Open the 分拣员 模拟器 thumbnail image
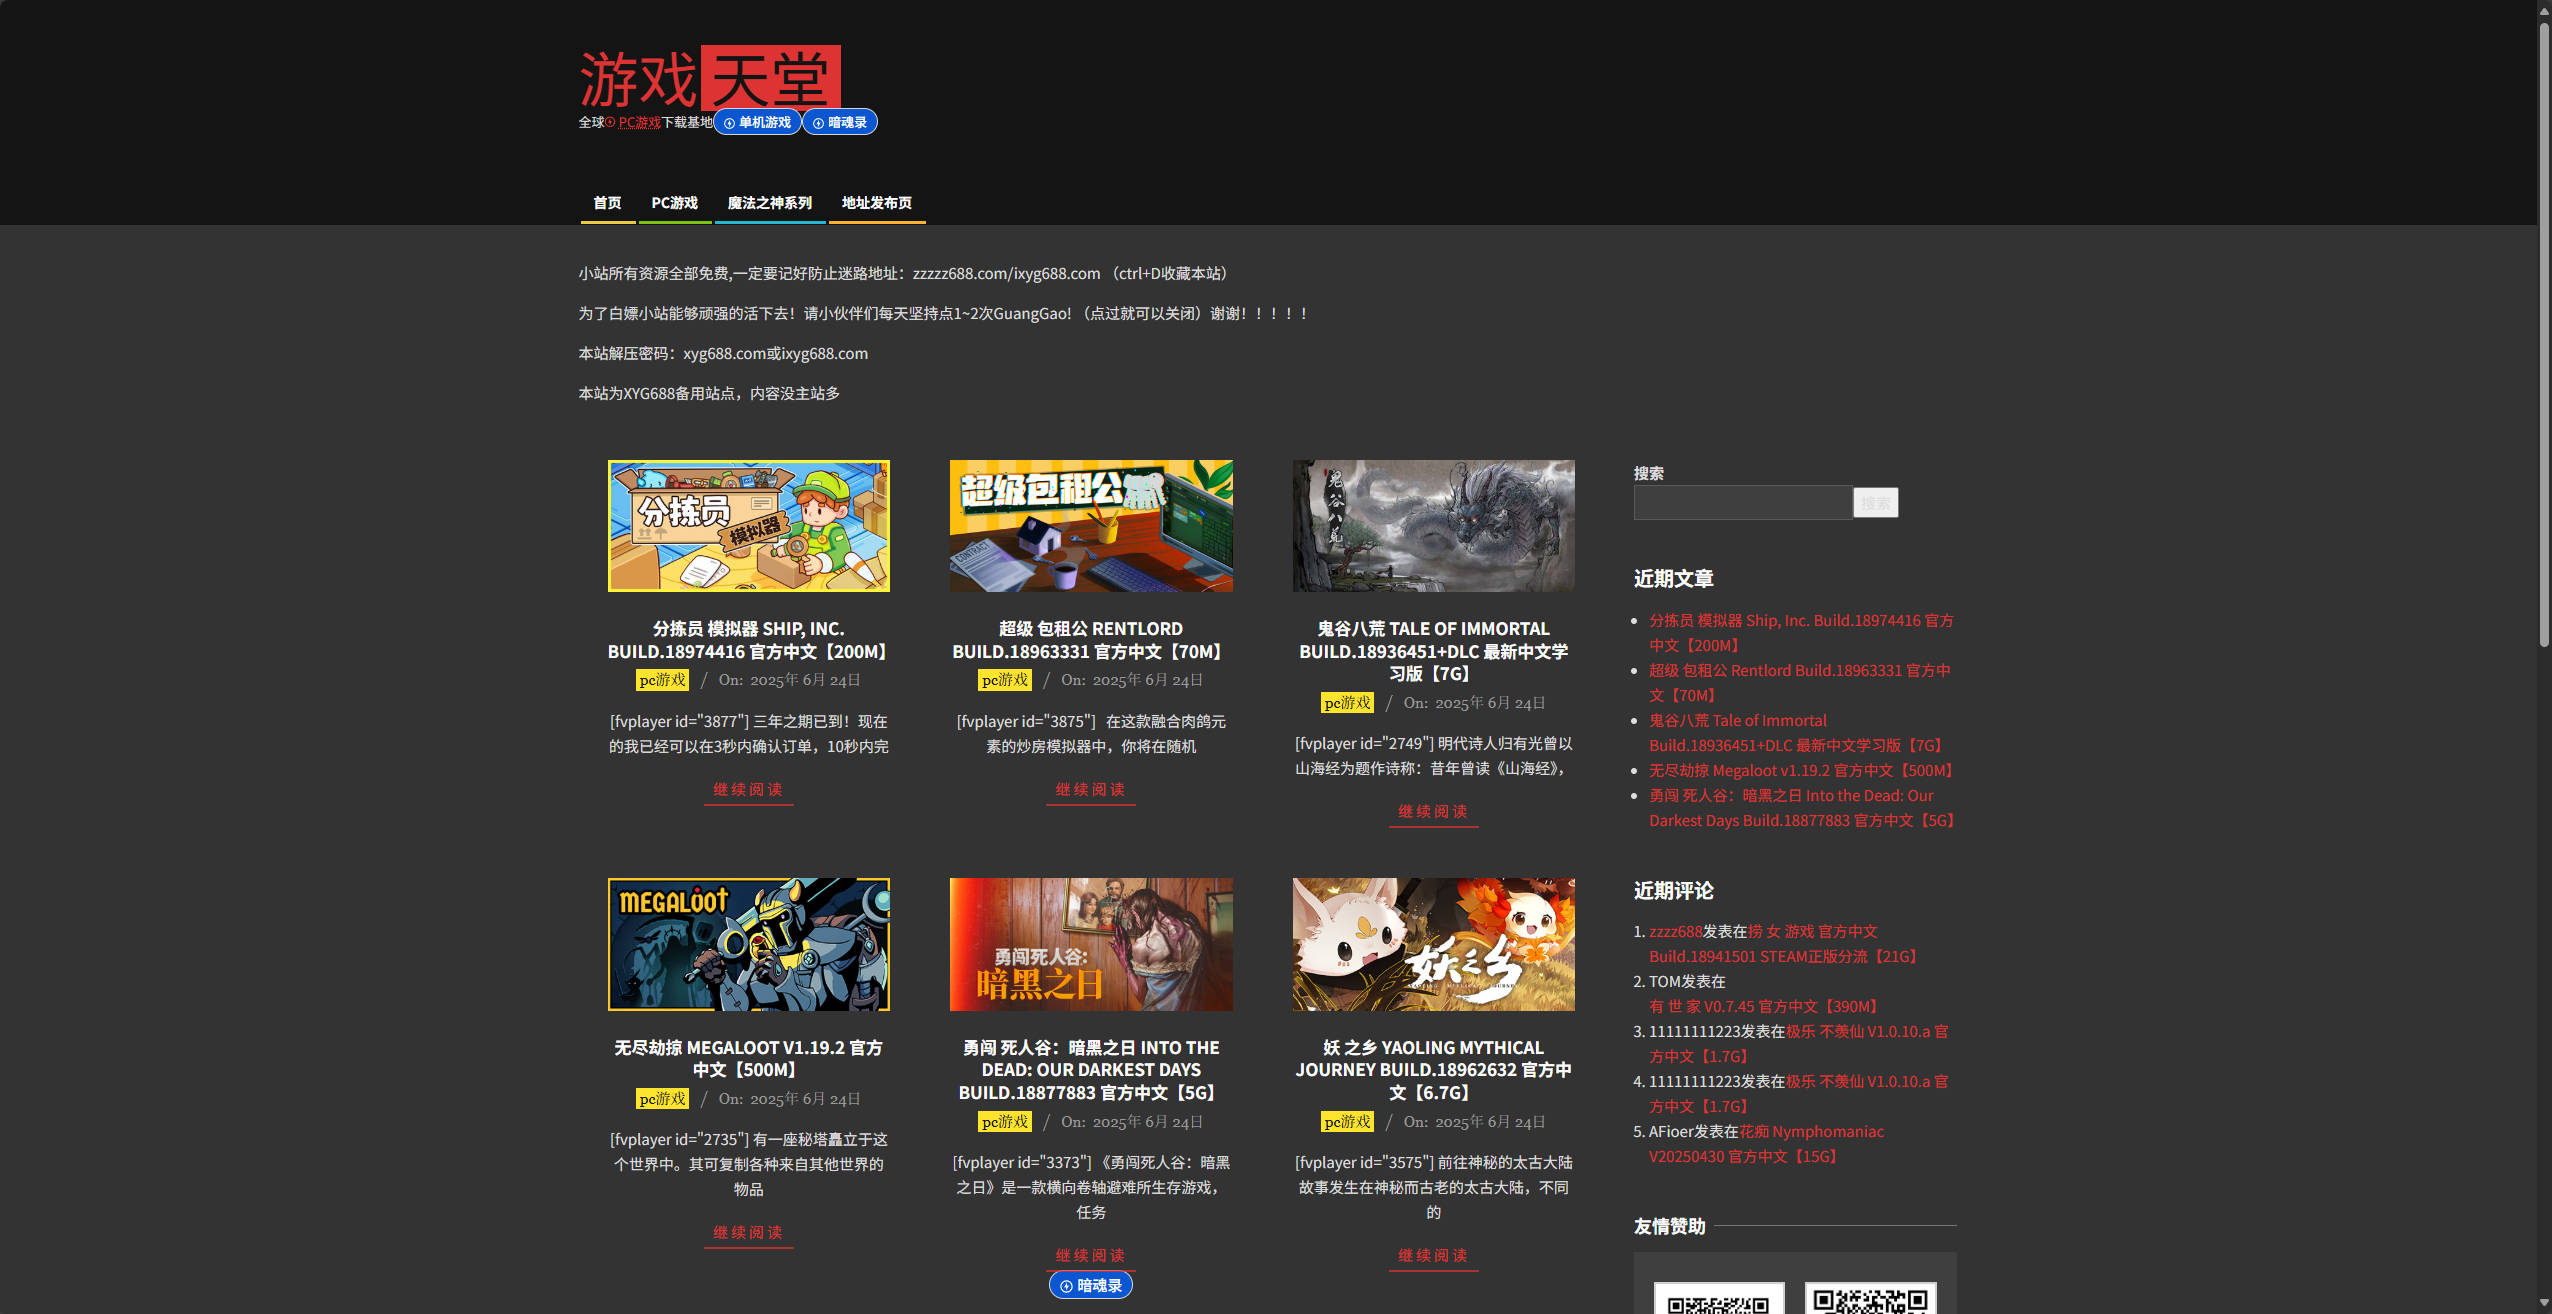The image size is (2552, 1314). (x=749, y=526)
